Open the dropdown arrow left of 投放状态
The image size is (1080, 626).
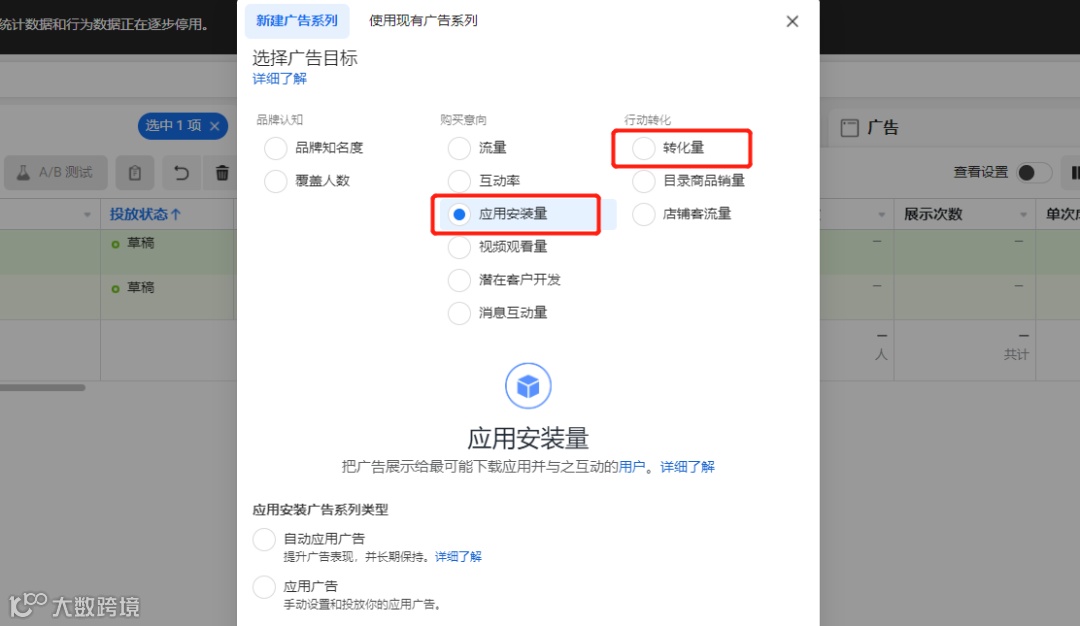coord(87,215)
